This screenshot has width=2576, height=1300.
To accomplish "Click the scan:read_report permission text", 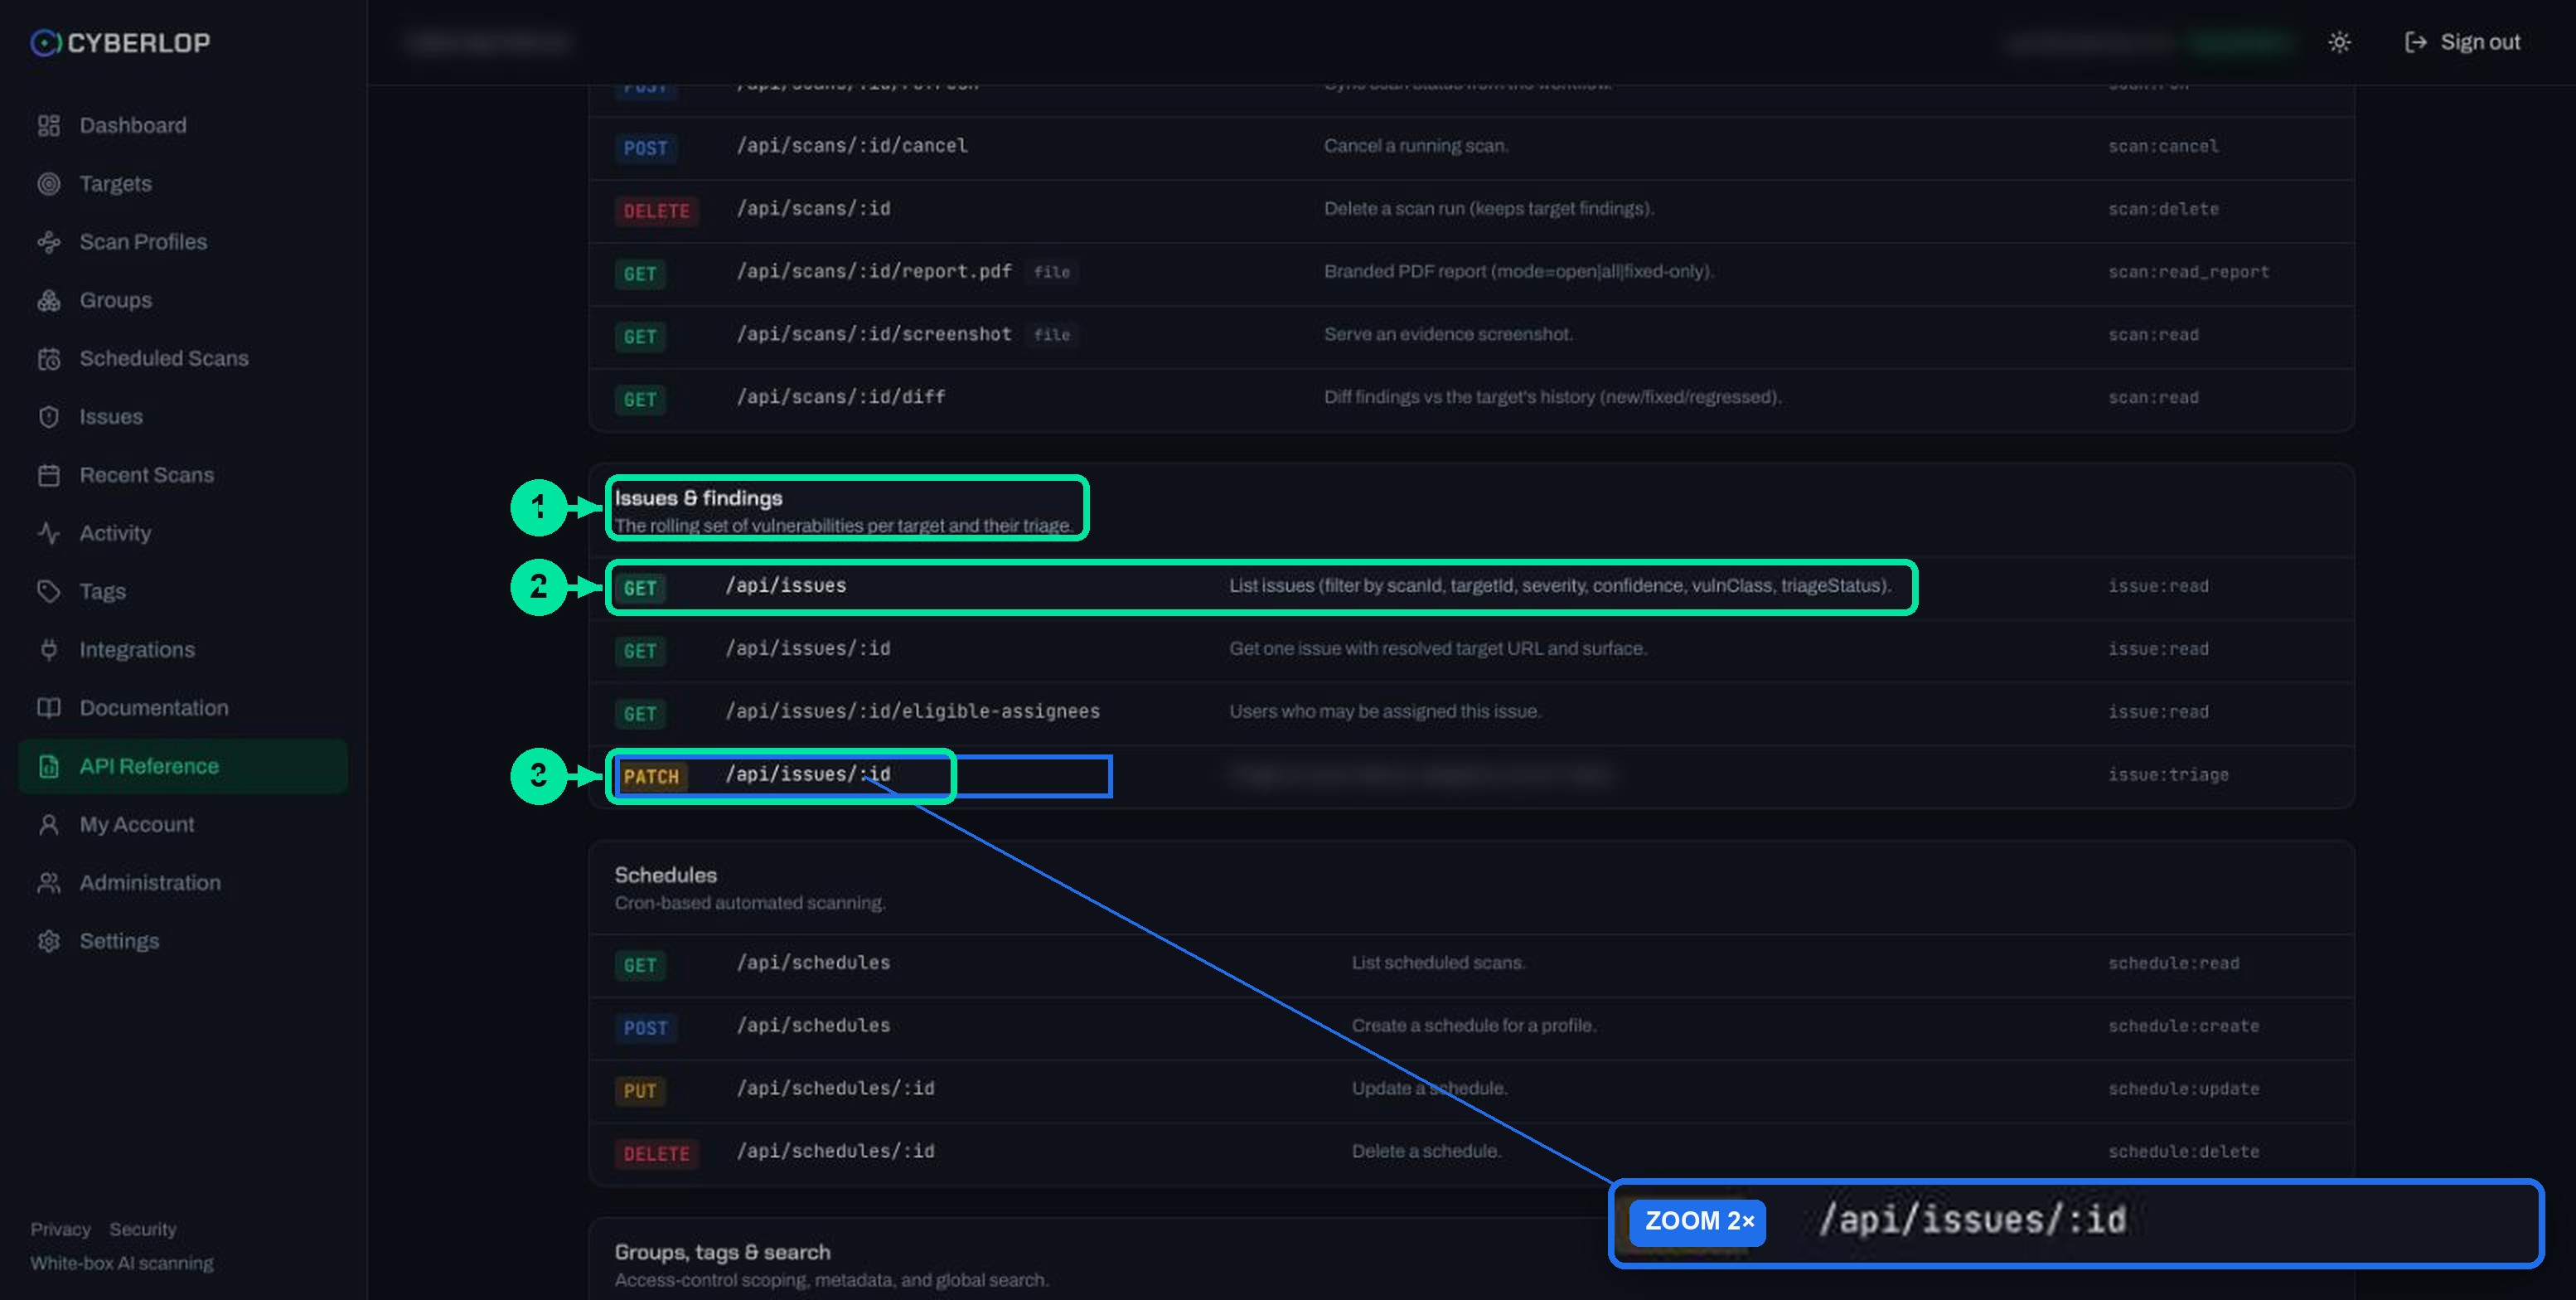I will click(x=2188, y=272).
